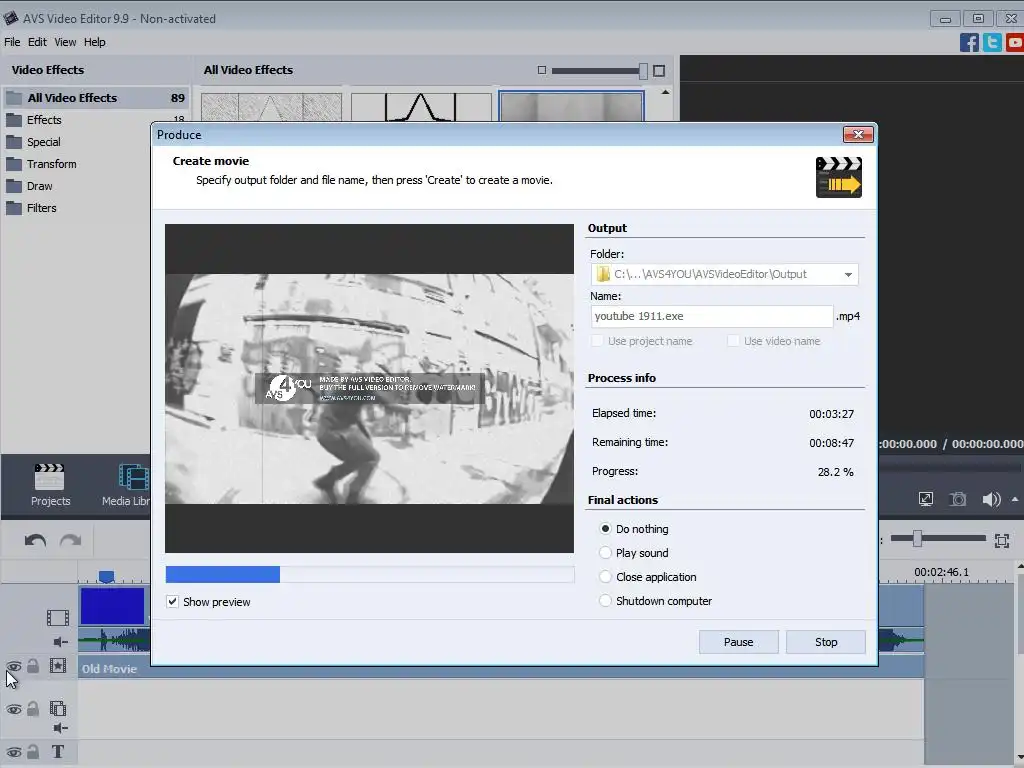Click the text track T icon

click(57, 752)
